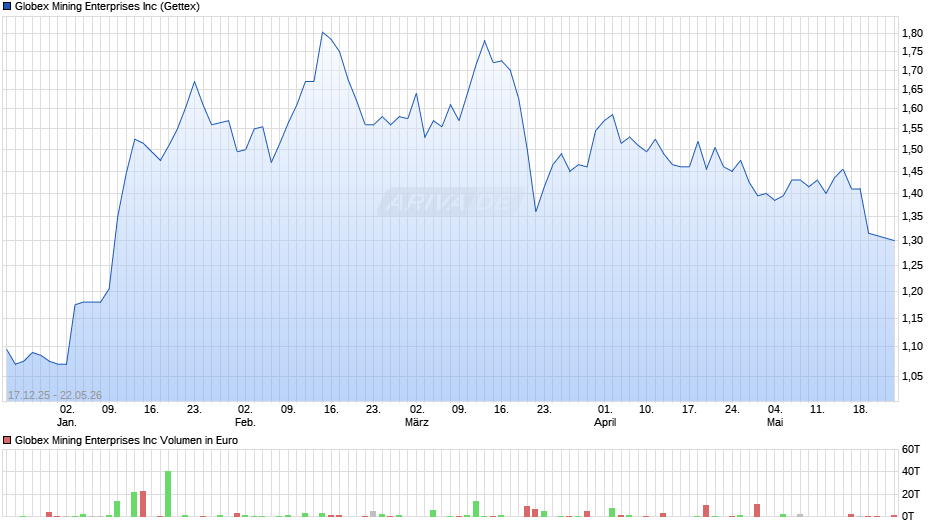The height and width of the screenshot is (526, 940).
Task: Click the 1,40 price axis label
Action: (912, 193)
